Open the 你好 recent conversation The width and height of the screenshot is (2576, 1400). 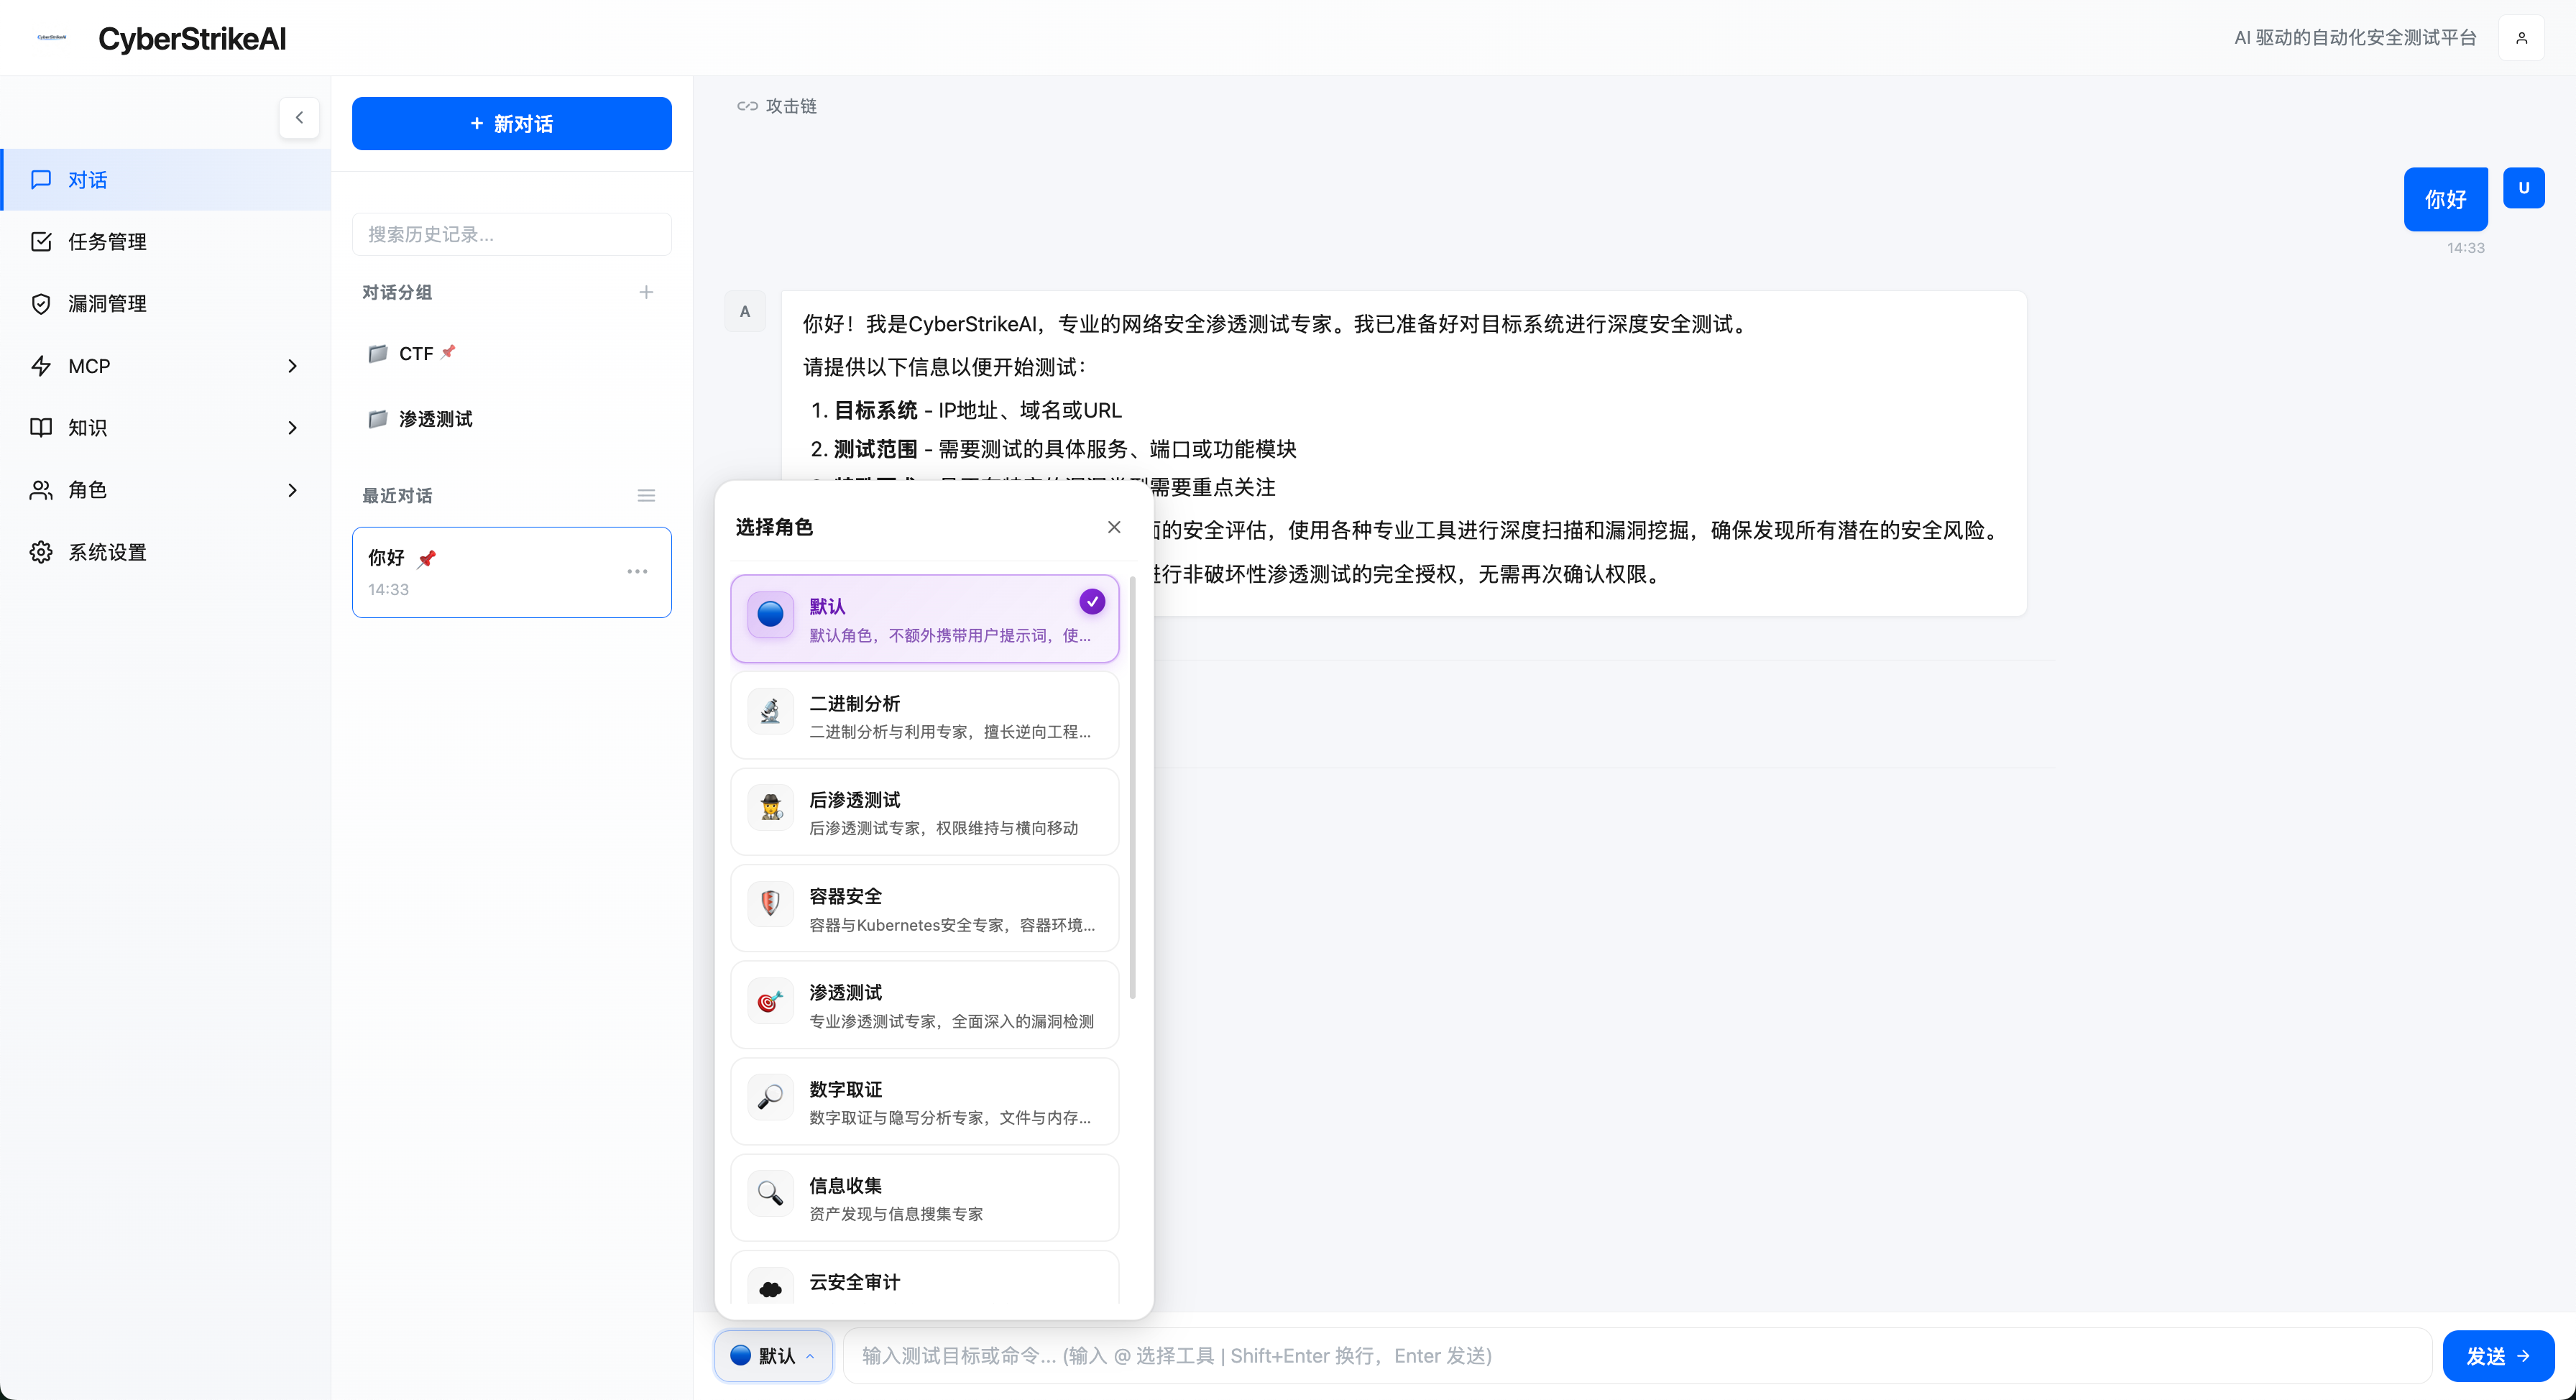[511, 572]
